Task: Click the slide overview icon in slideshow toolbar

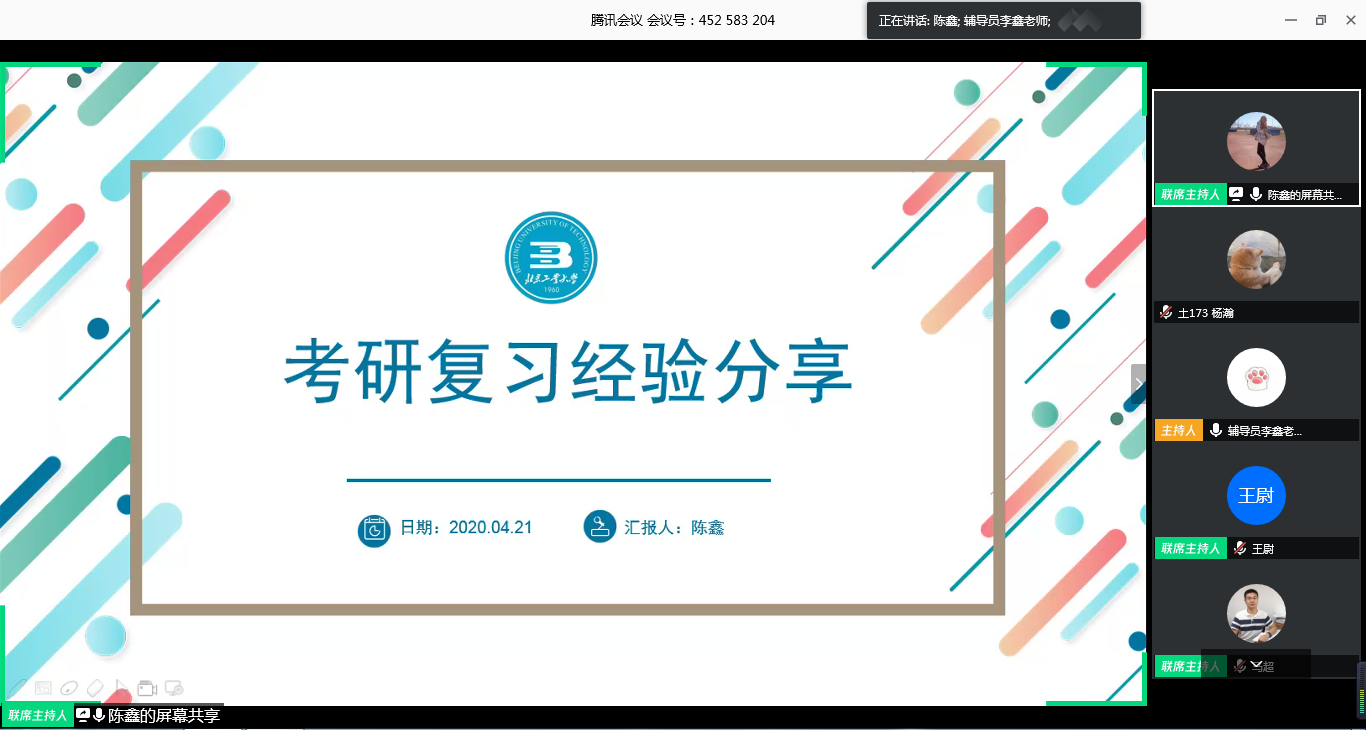Action: [43, 688]
